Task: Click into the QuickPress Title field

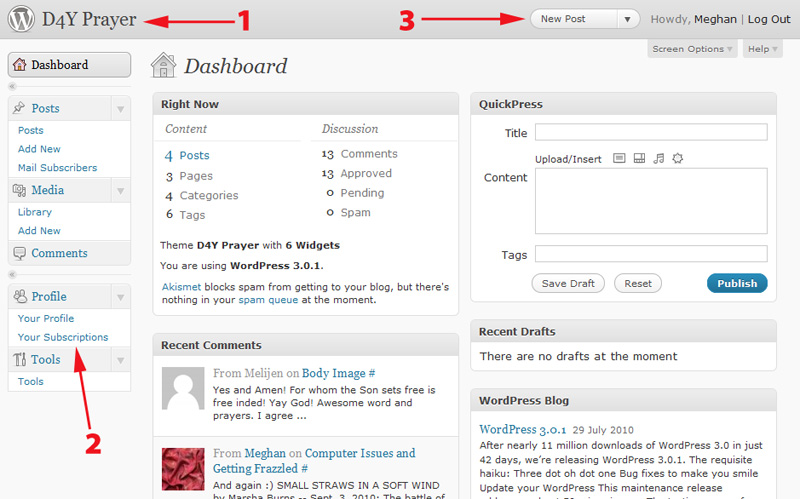Action: pos(651,132)
